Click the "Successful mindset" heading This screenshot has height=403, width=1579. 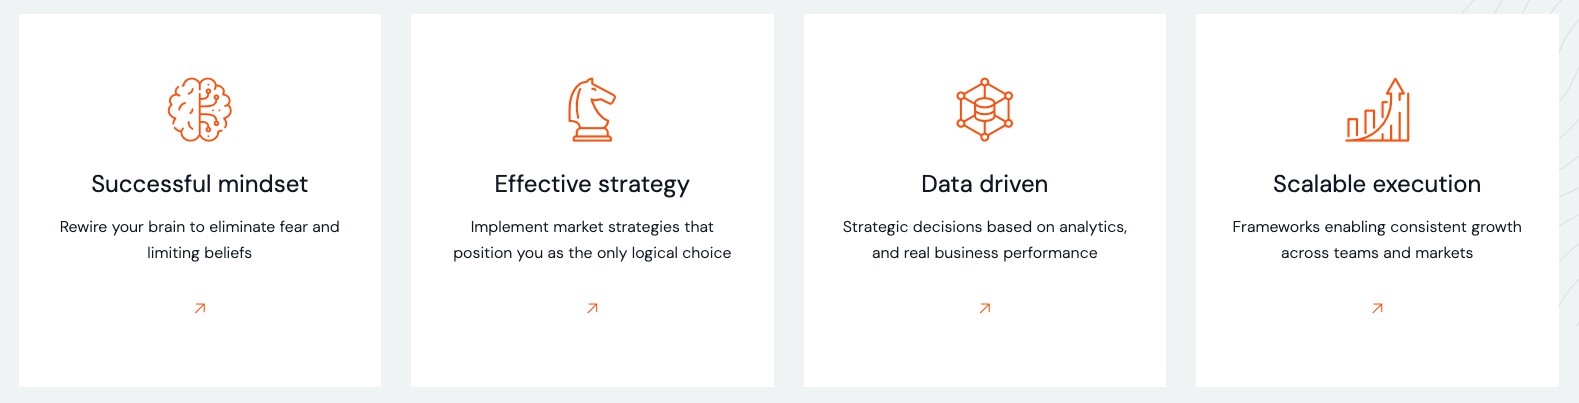click(x=200, y=184)
